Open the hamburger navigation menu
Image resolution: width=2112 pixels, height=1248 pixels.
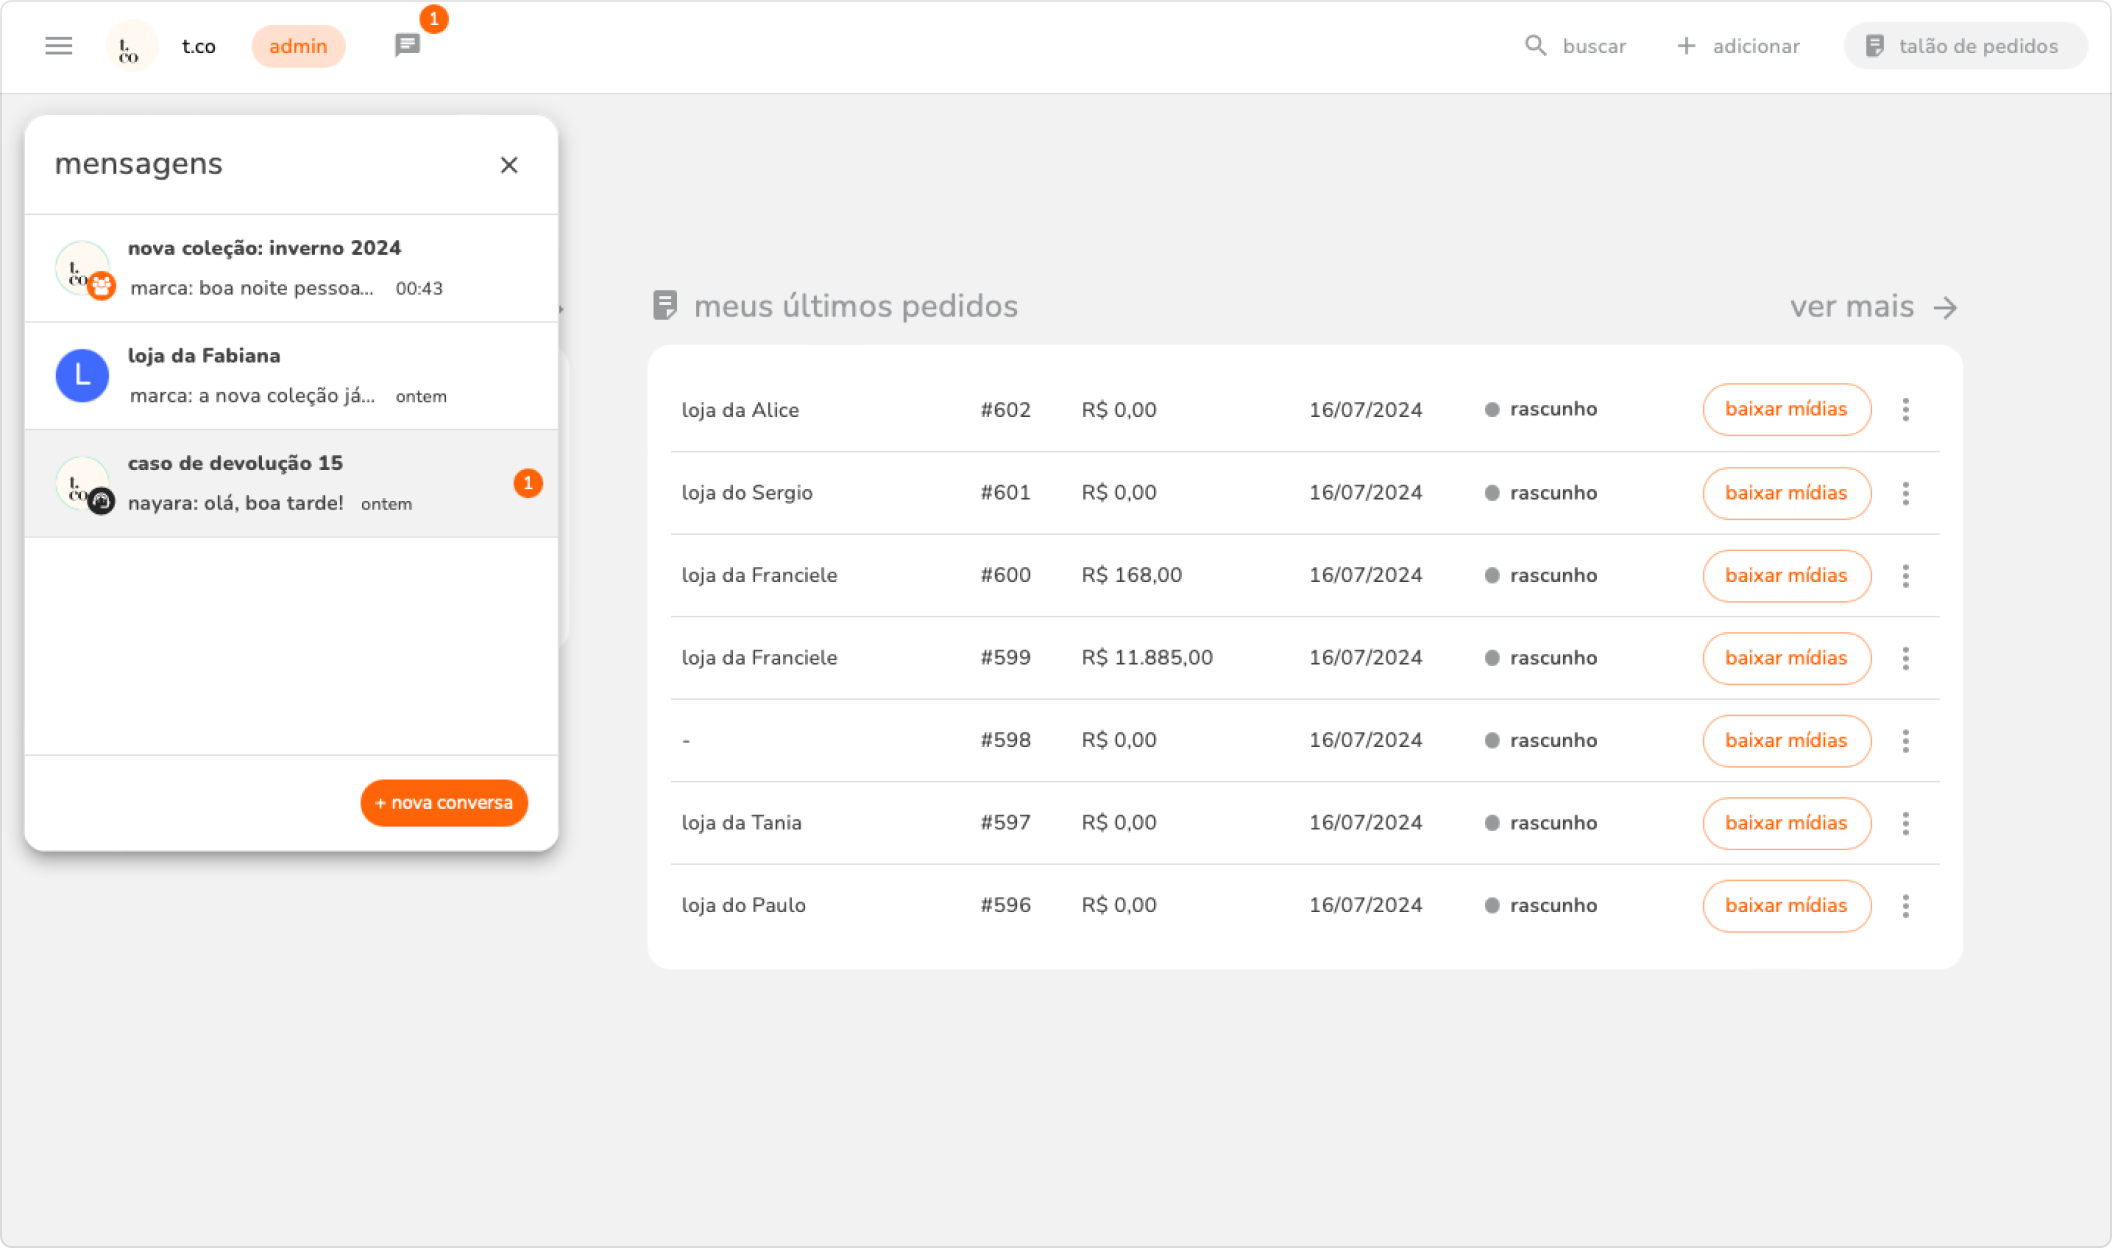point(59,46)
